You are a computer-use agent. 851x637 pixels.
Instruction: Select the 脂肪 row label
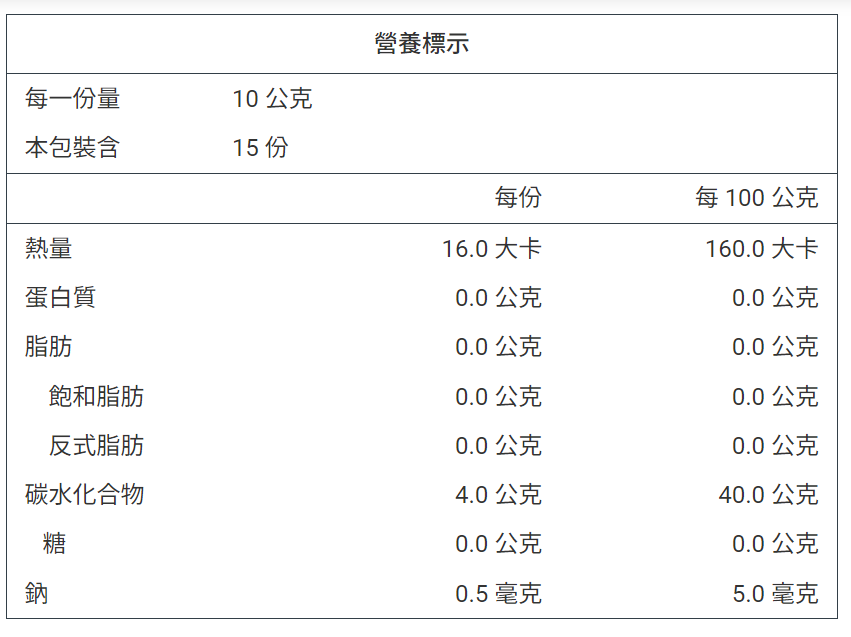[48, 346]
